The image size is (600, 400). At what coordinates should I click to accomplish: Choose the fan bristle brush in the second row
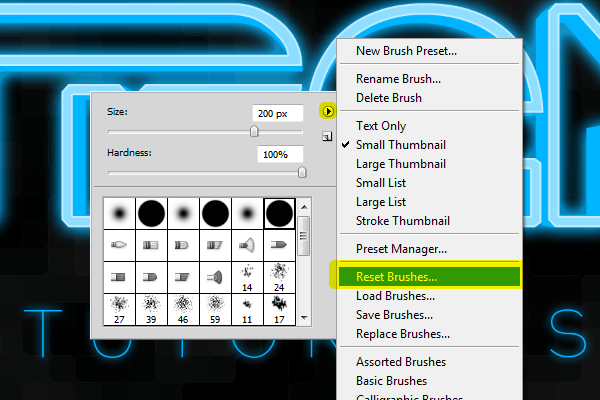247,245
